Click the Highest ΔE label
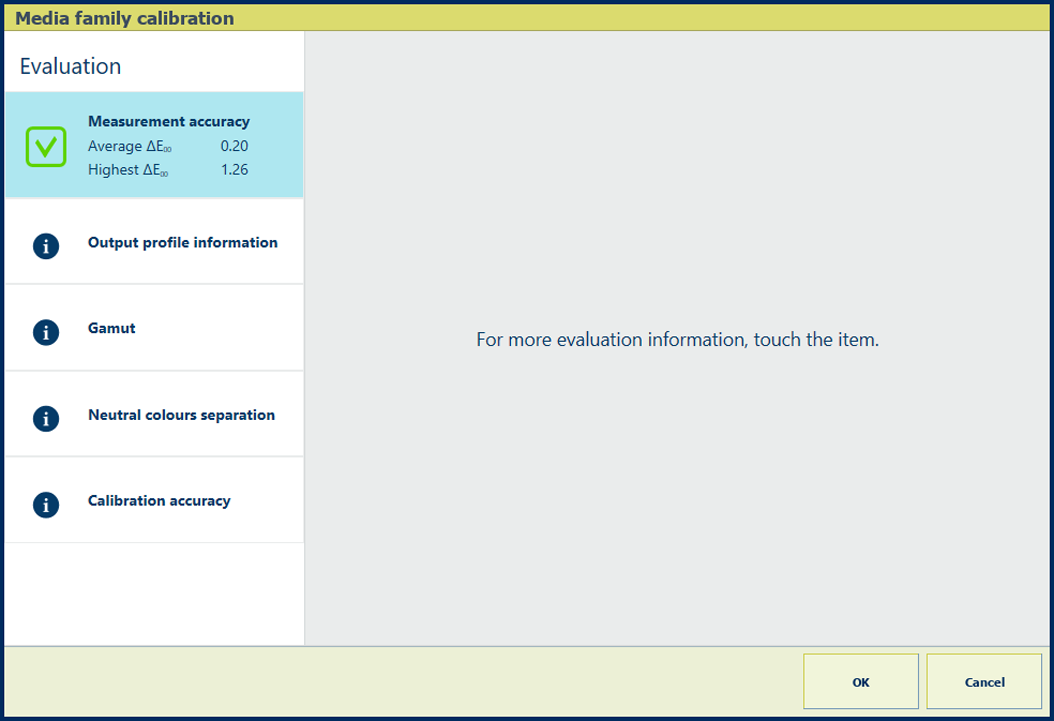Screen dimensions: 1054x721 coord(127,171)
